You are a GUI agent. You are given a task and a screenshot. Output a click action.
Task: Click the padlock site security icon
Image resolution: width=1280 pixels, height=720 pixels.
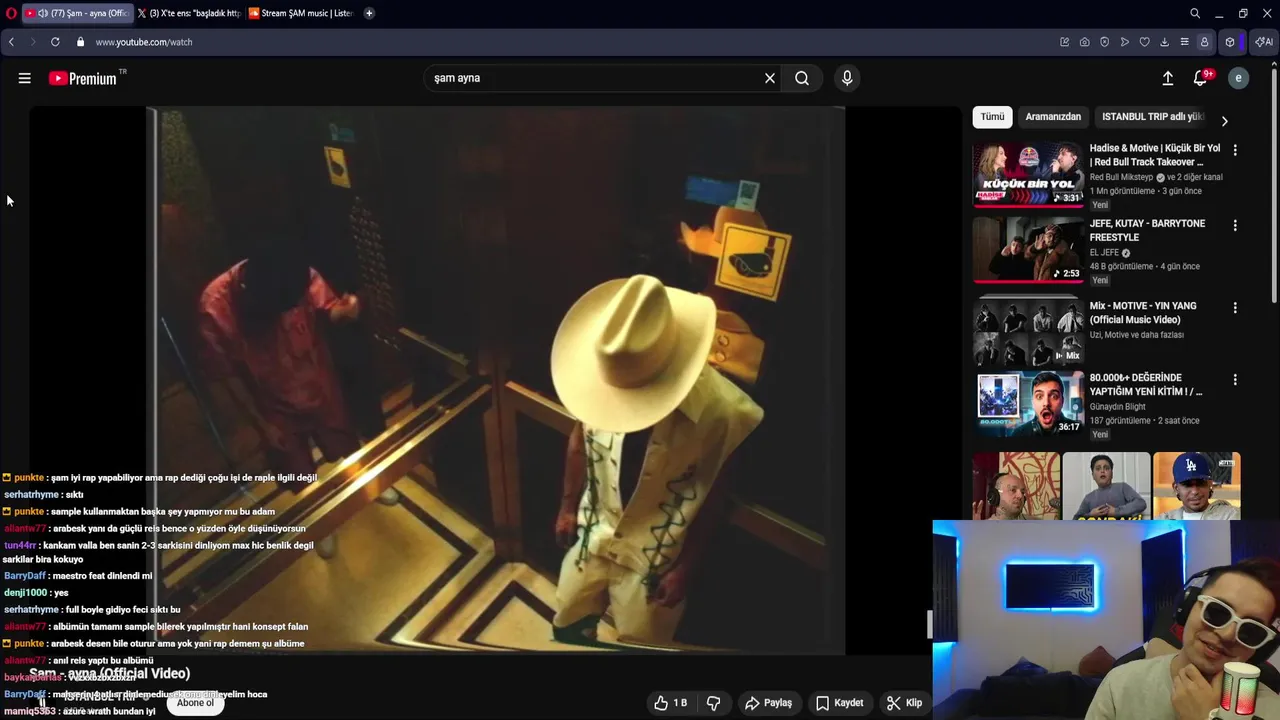[x=81, y=42]
